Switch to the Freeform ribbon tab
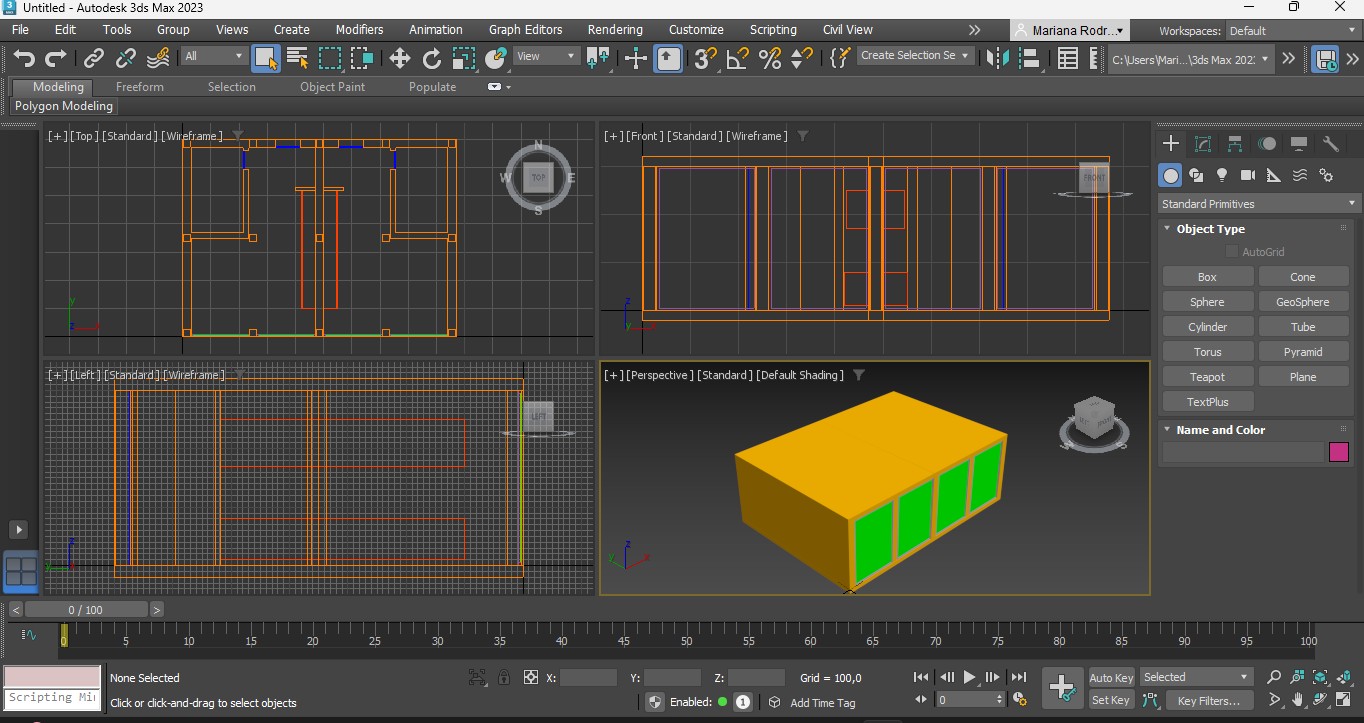Viewport: 1364px width, 723px height. click(x=139, y=87)
